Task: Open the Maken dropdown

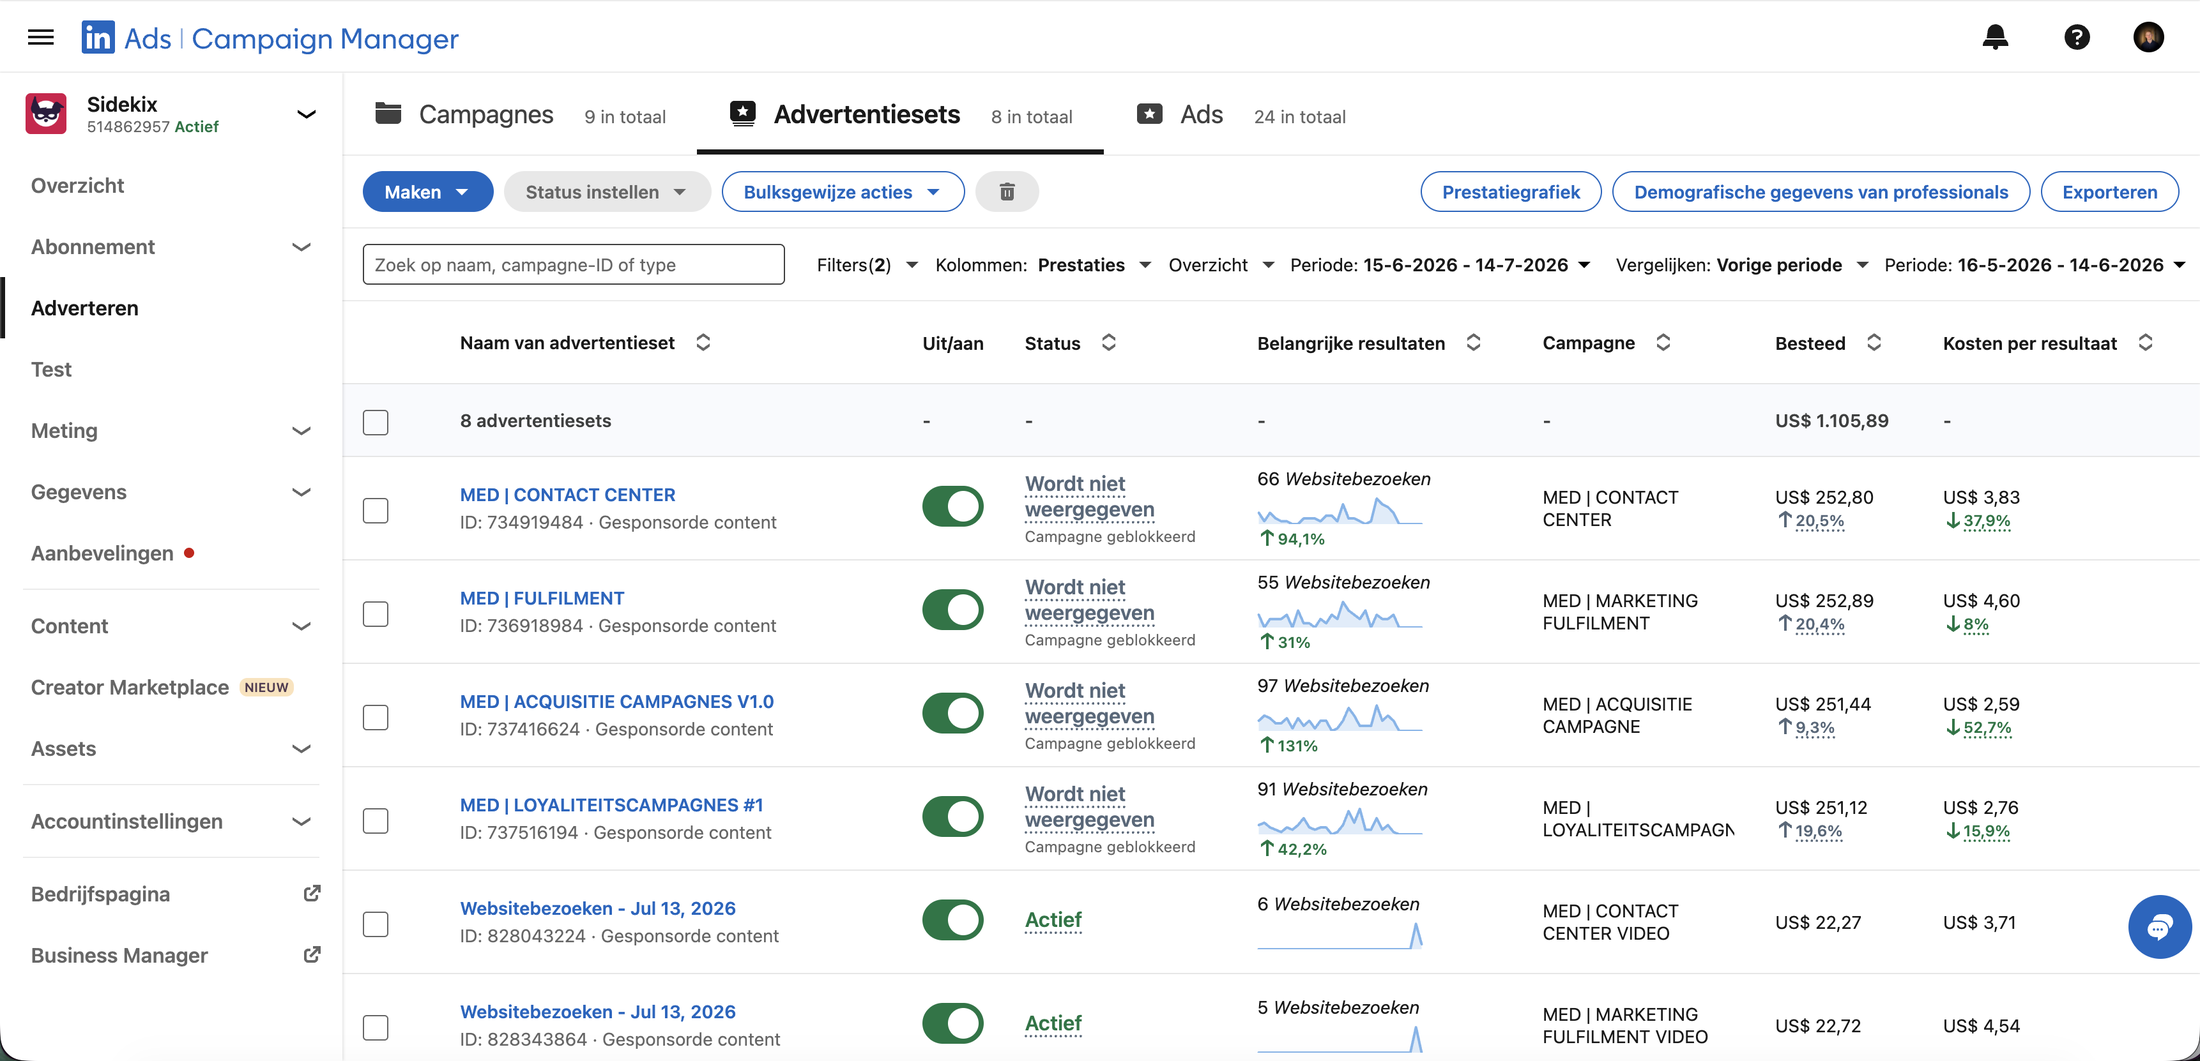Action: pyautogui.click(x=428, y=192)
